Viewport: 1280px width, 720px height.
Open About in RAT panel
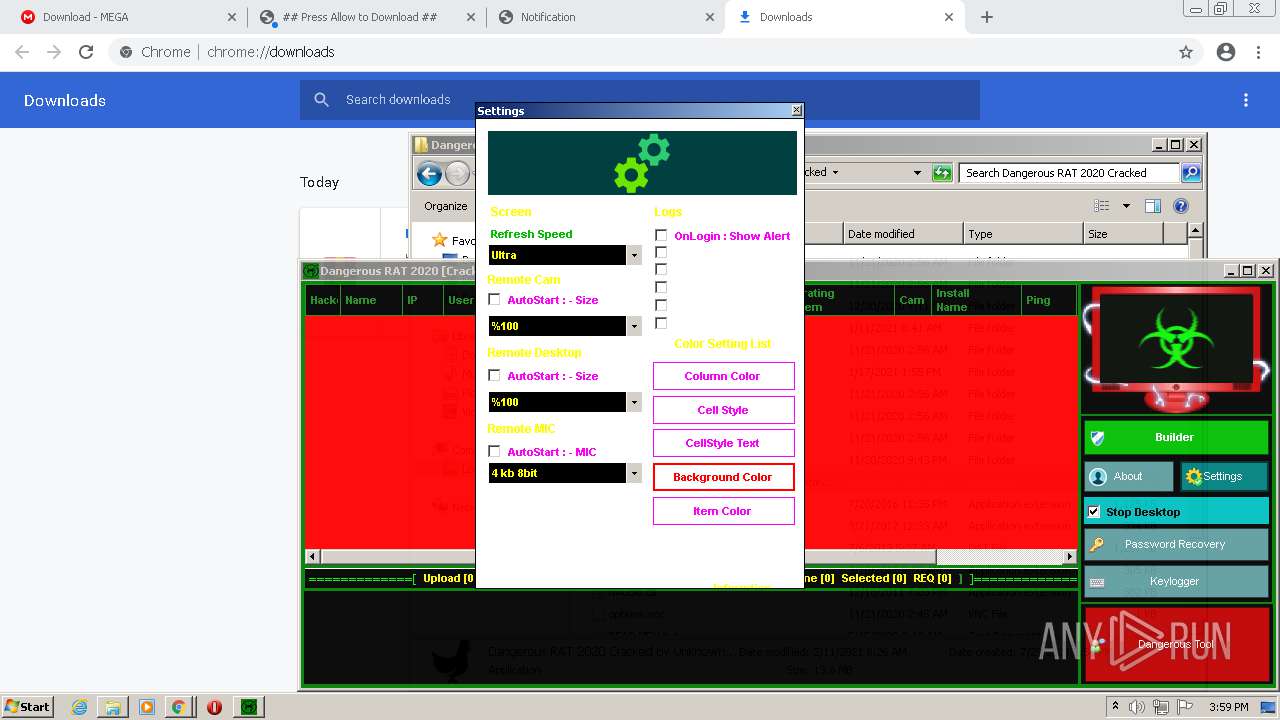pyautogui.click(x=1129, y=476)
